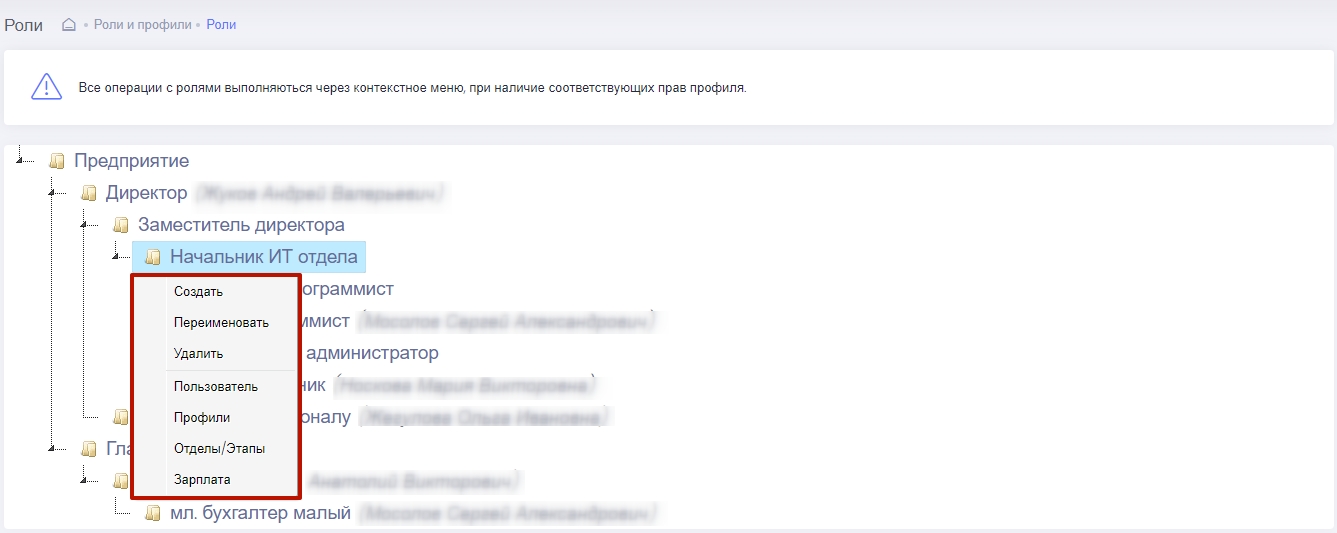Choose Удалить from the context menu
This screenshot has width=1337, height=533.
click(x=198, y=354)
